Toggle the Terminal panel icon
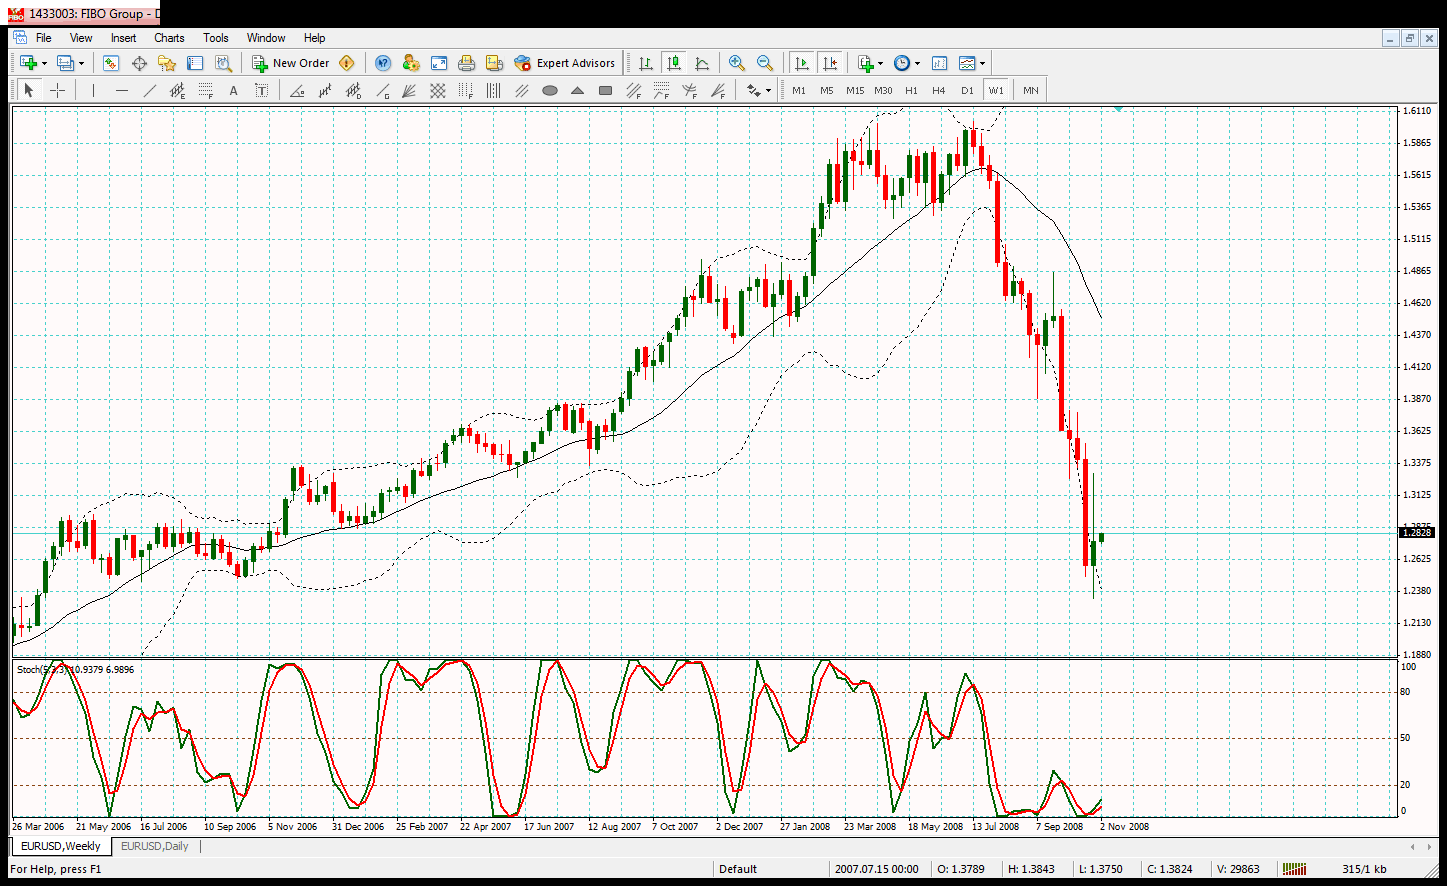 pyautogui.click(x=195, y=63)
